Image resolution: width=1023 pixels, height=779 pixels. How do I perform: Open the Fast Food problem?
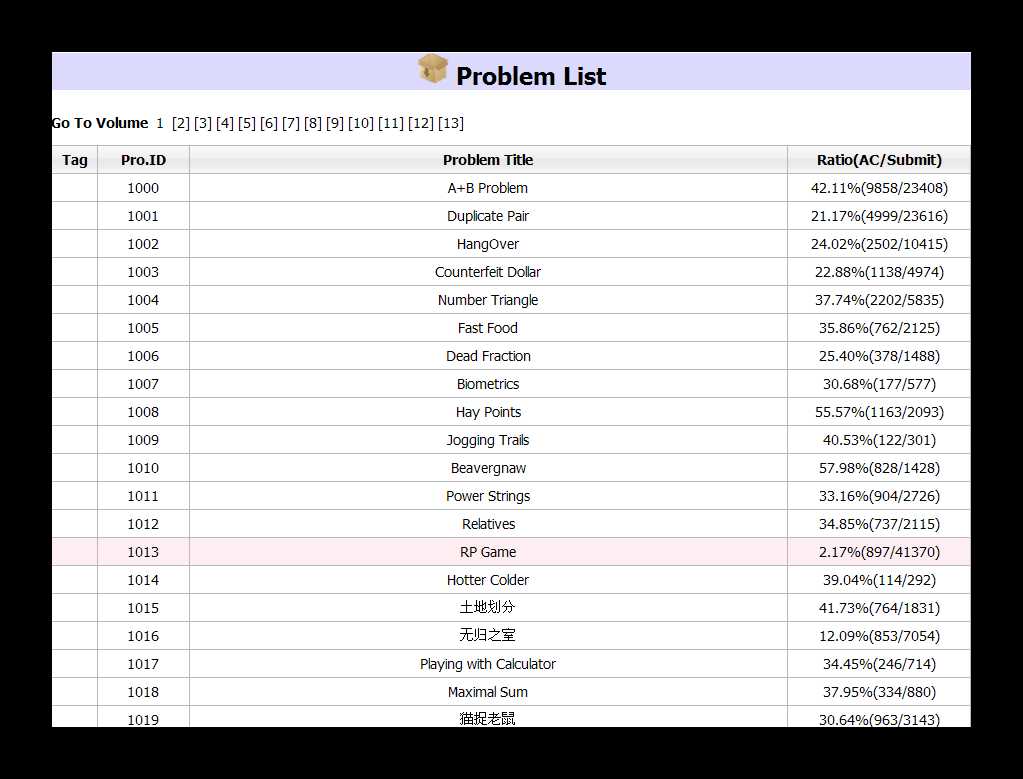point(488,328)
